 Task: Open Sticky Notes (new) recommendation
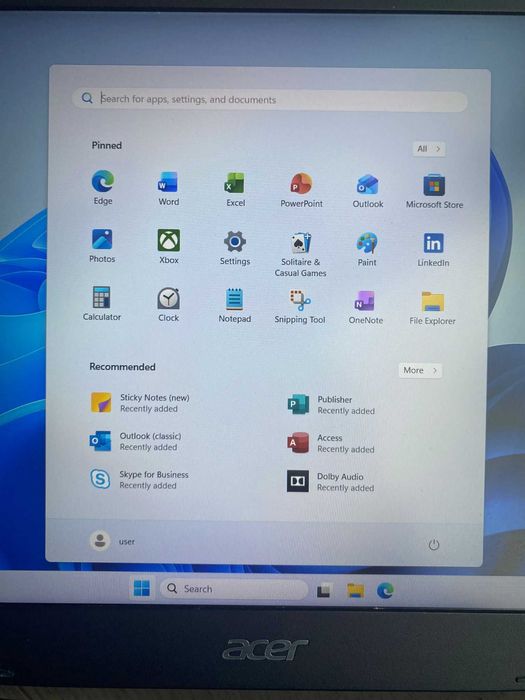click(x=140, y=403)
